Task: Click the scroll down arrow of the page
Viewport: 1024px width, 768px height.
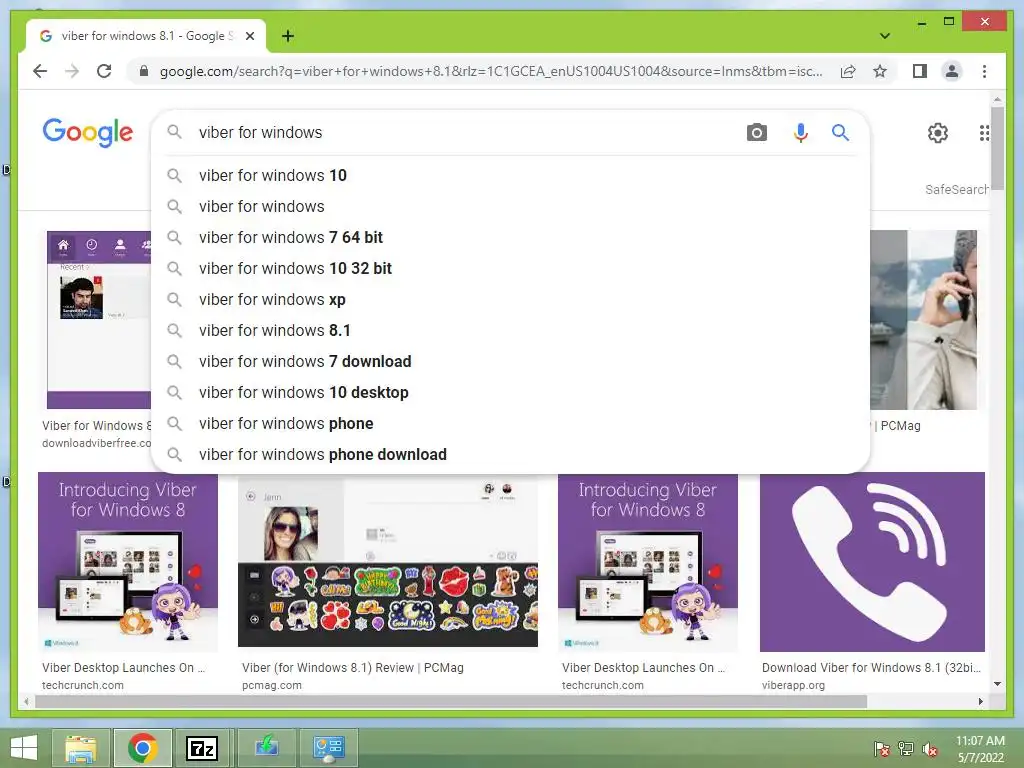Action: pos(997,684)
